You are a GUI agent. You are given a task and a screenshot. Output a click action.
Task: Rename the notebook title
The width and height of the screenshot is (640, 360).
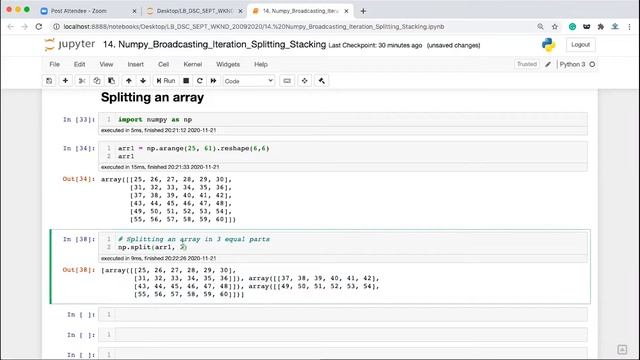click(214, 44)
